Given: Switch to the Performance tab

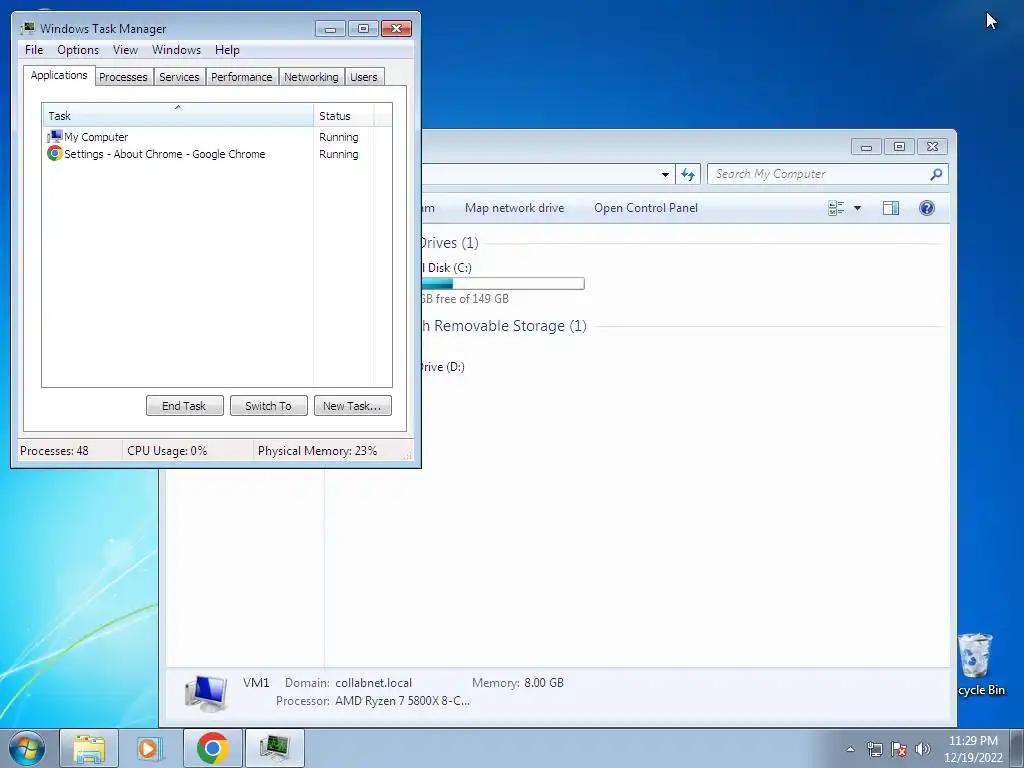Looking at the screenshot, I should (241, 77).
